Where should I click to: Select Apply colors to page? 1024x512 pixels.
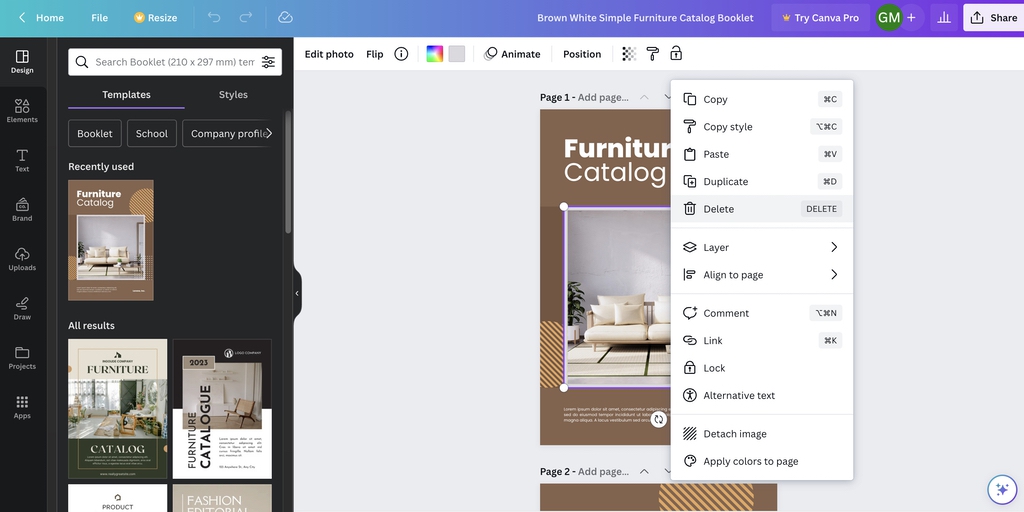pos(761,461)
